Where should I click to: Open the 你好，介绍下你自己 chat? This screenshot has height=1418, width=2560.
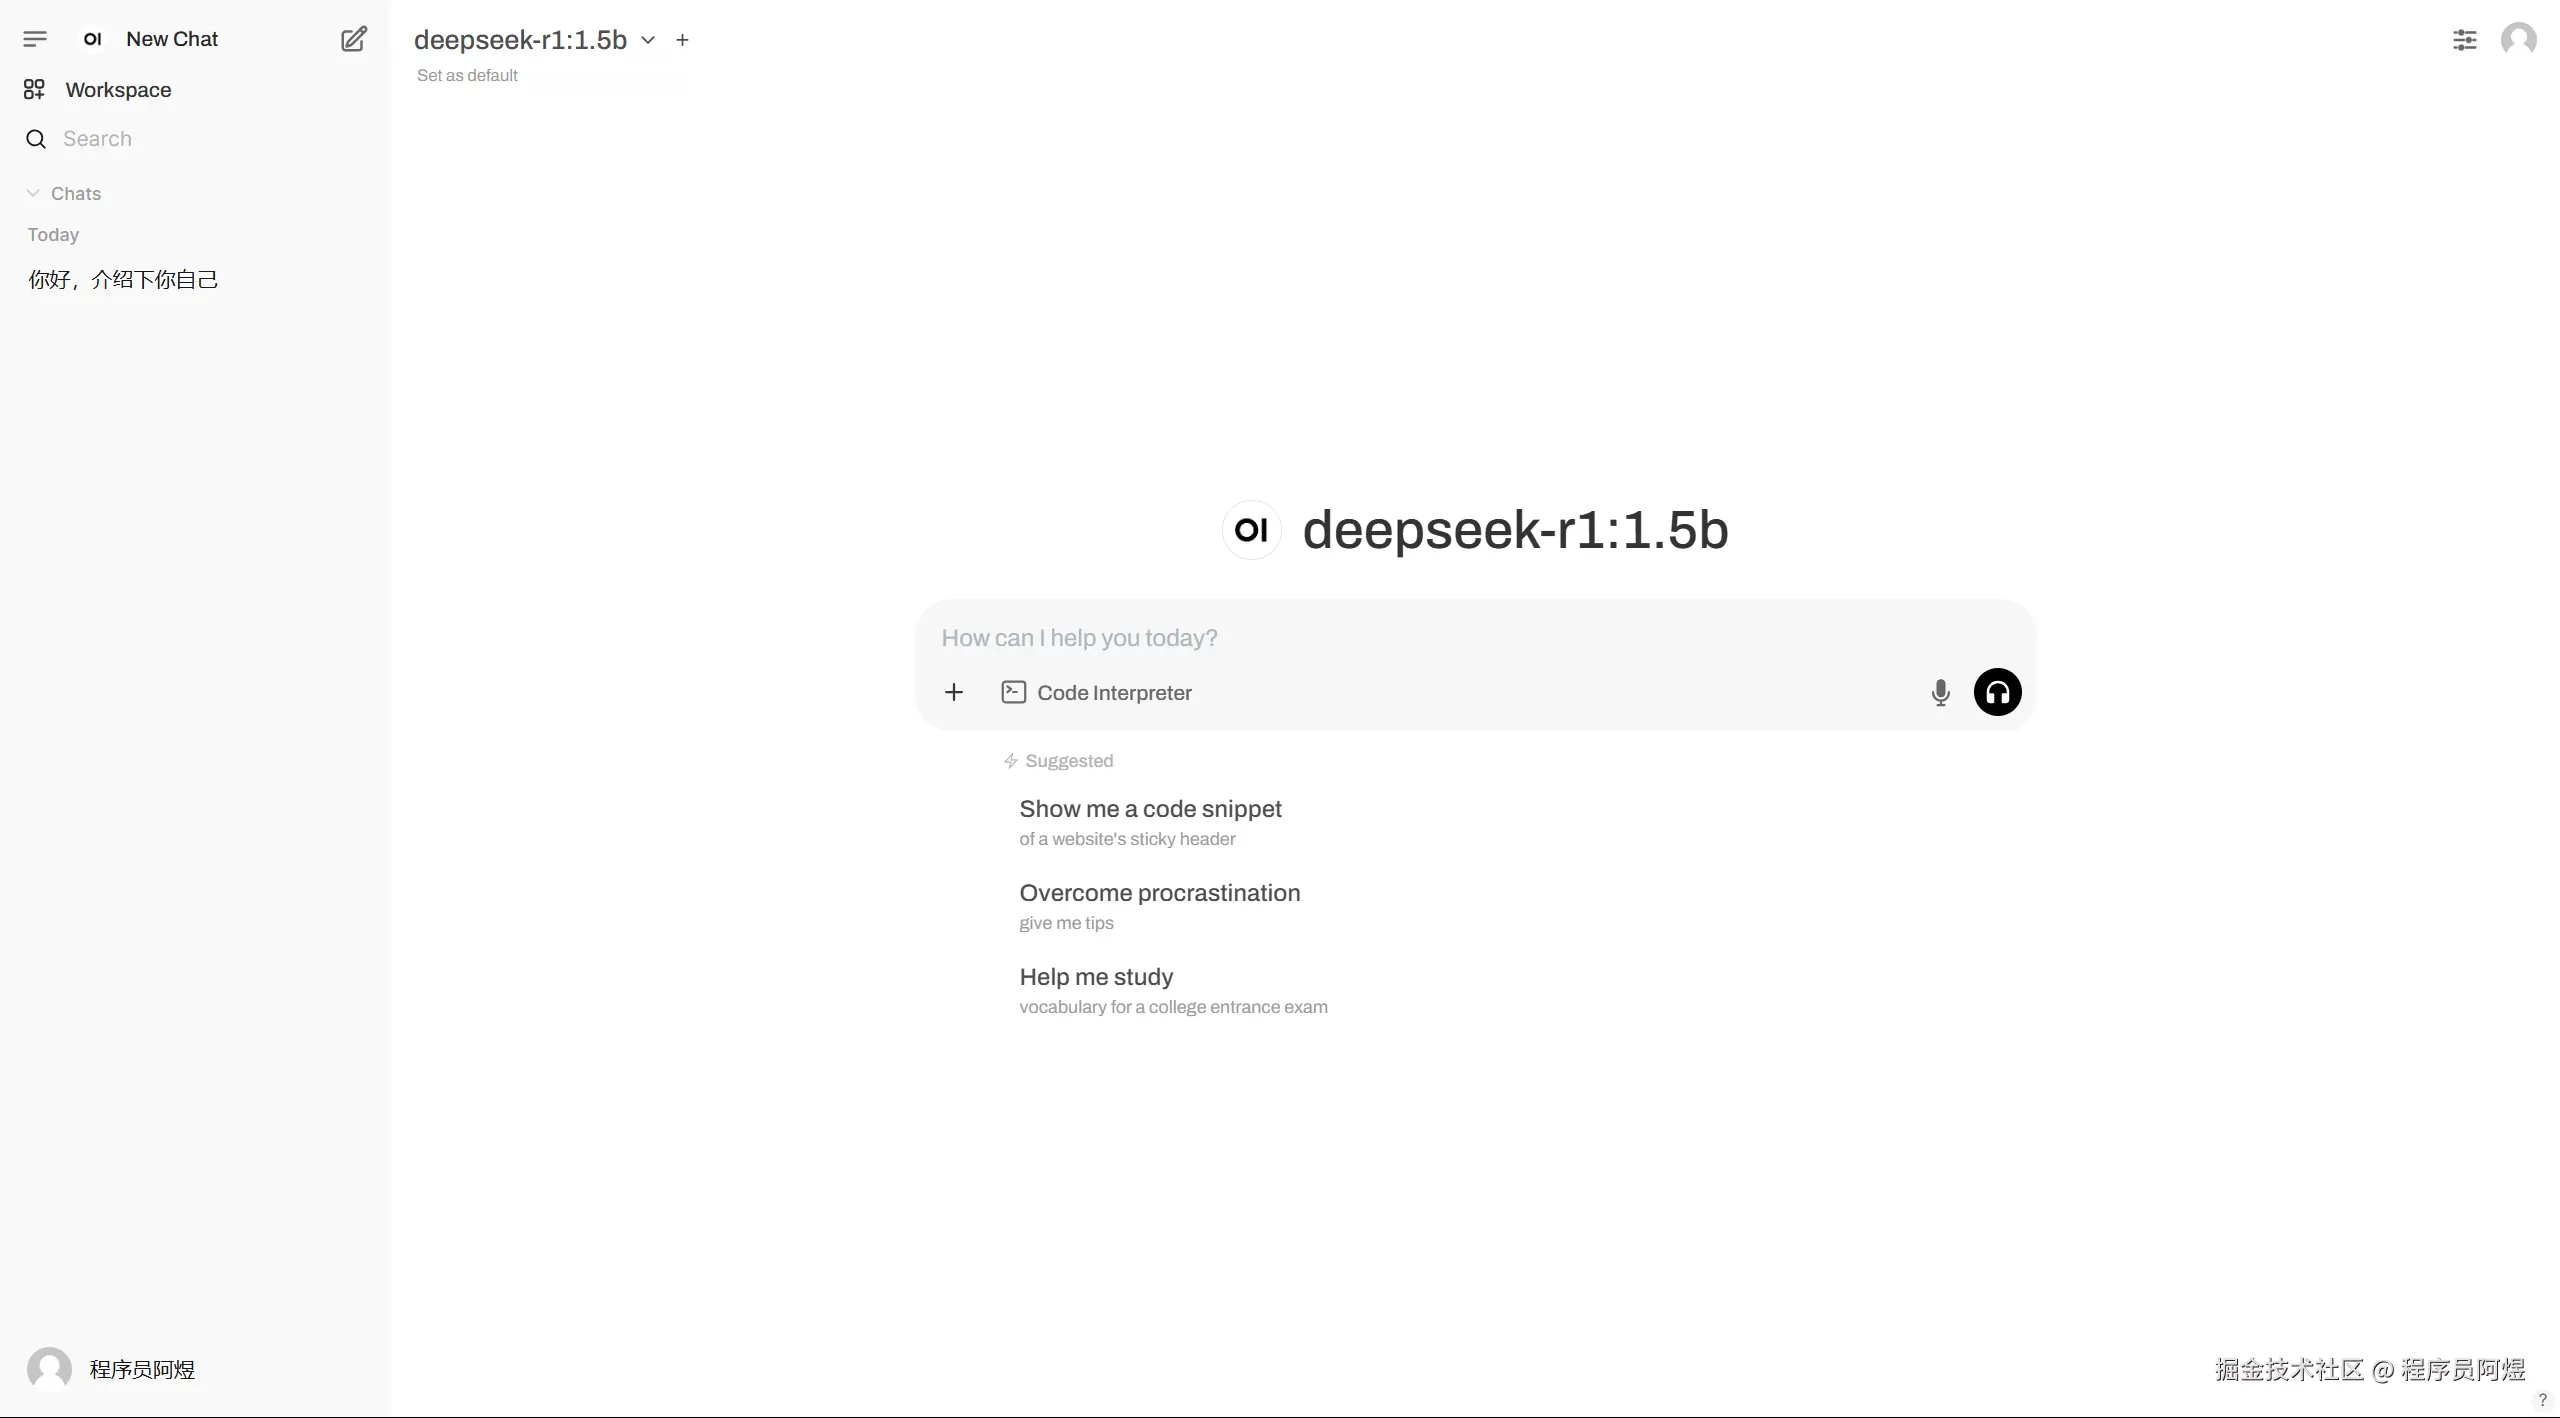[123, 280]
